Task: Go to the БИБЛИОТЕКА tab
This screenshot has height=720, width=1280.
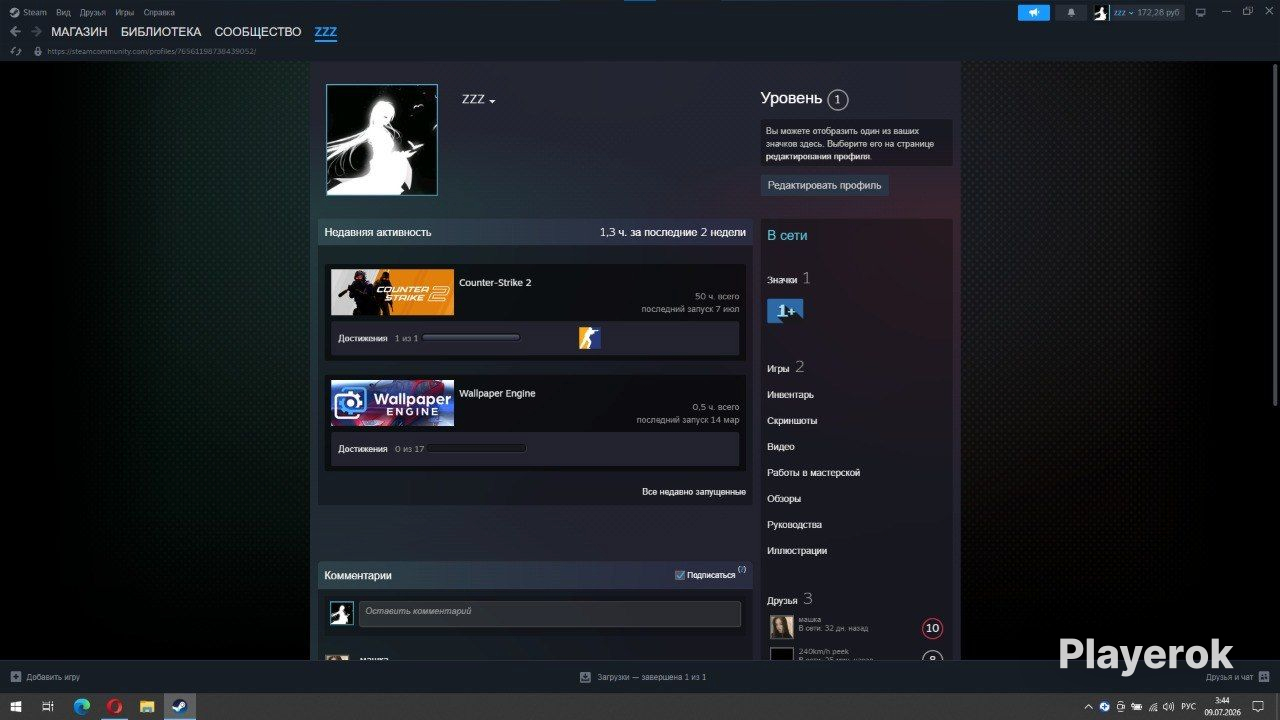Action: click(x=161, y=32)
